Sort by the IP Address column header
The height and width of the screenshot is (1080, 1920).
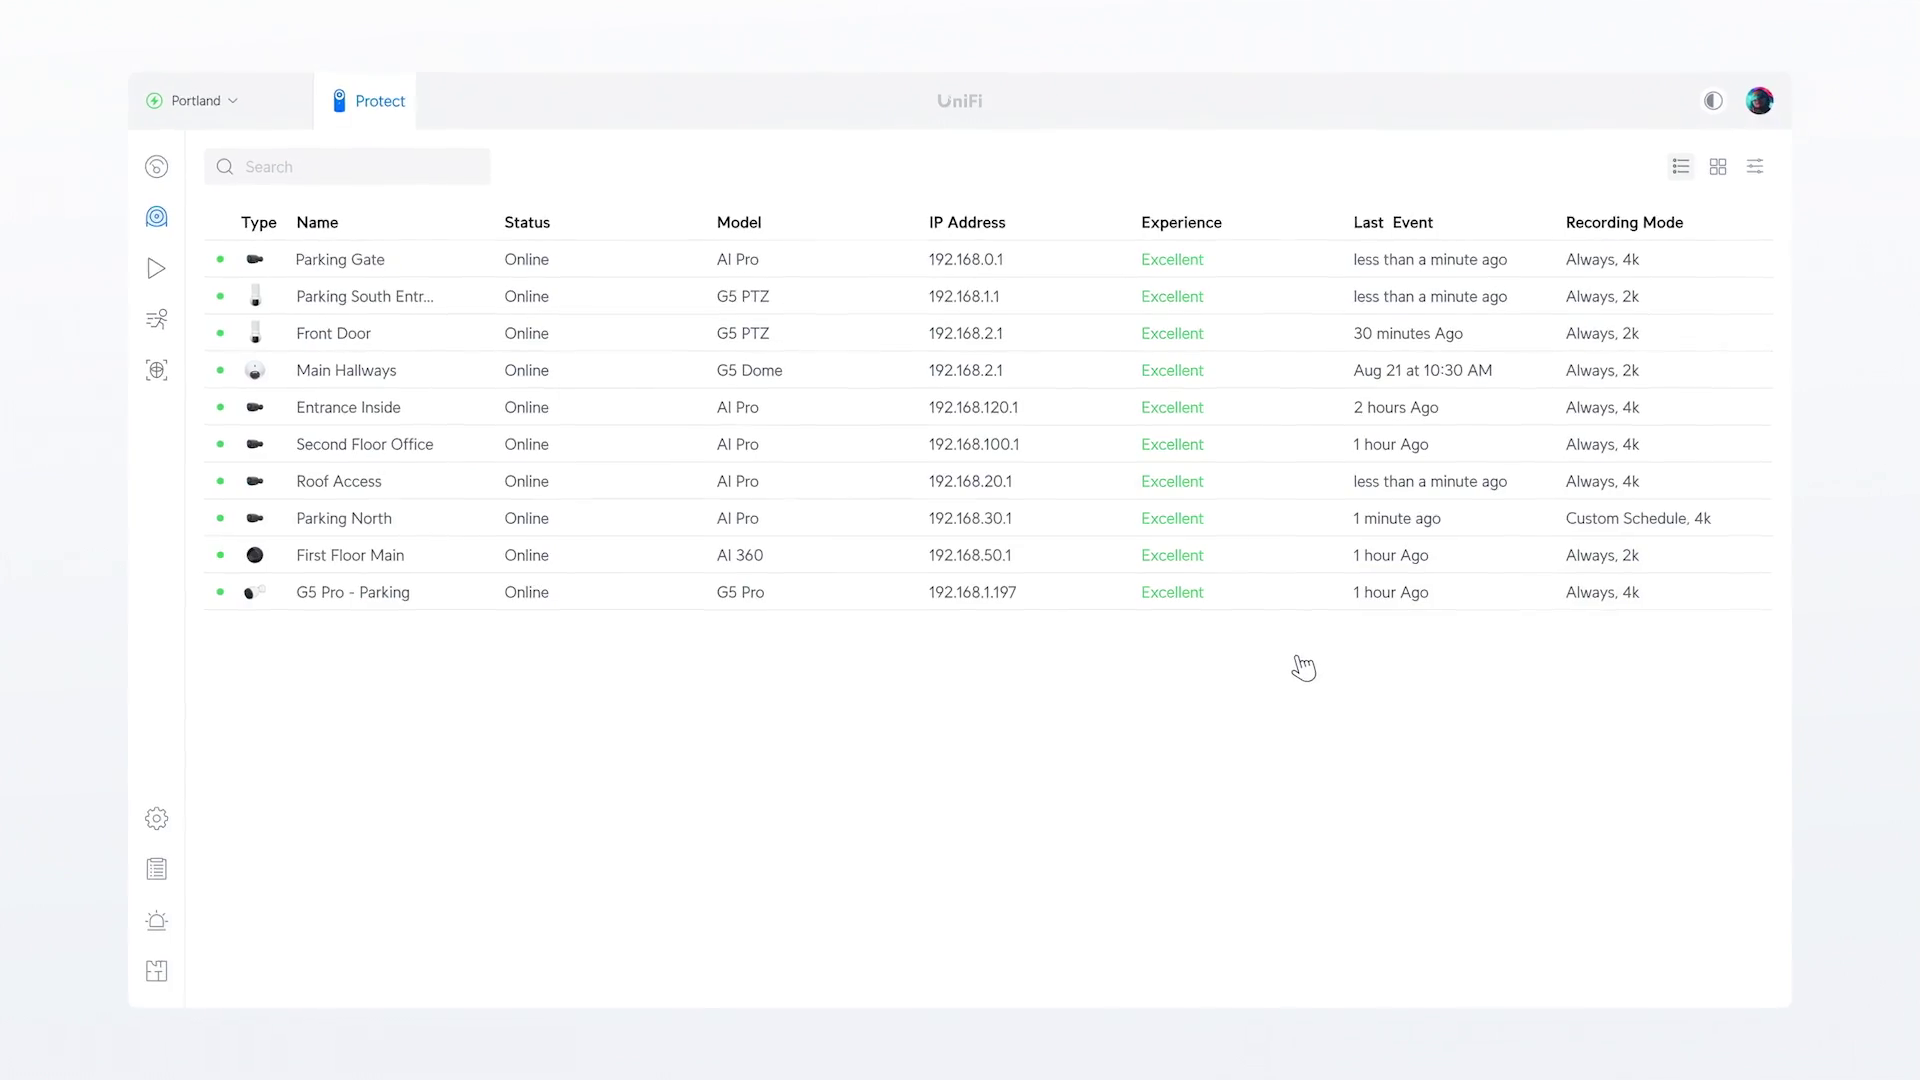(967, 222)
